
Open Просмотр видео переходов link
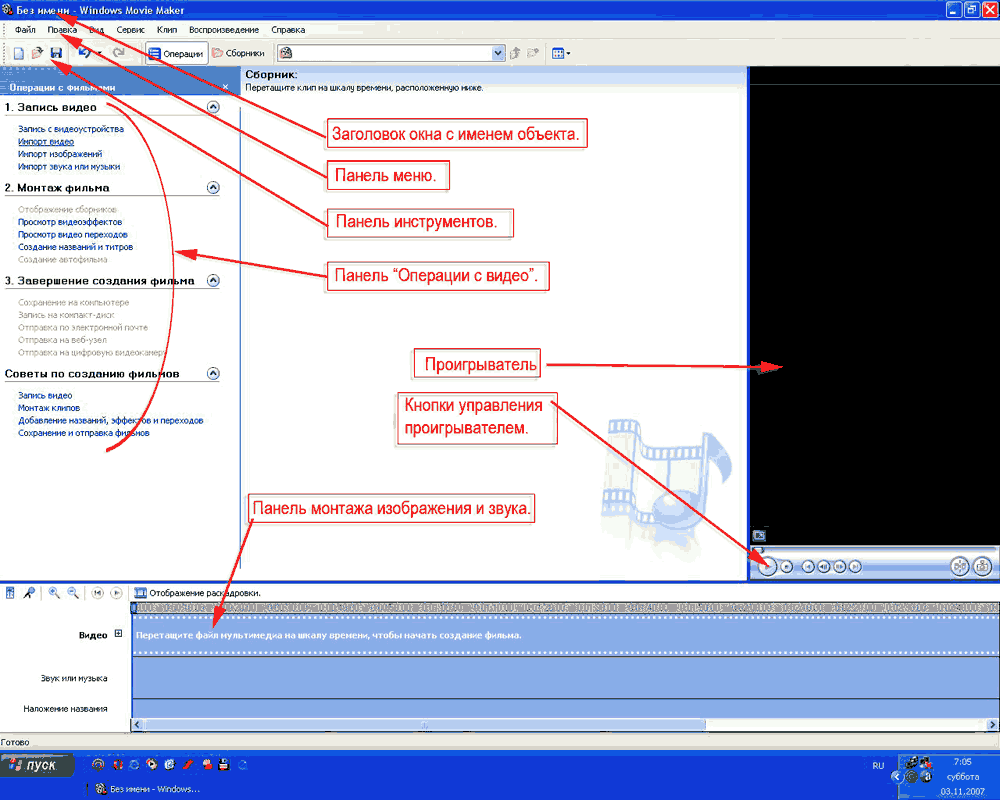coord(73,235)
